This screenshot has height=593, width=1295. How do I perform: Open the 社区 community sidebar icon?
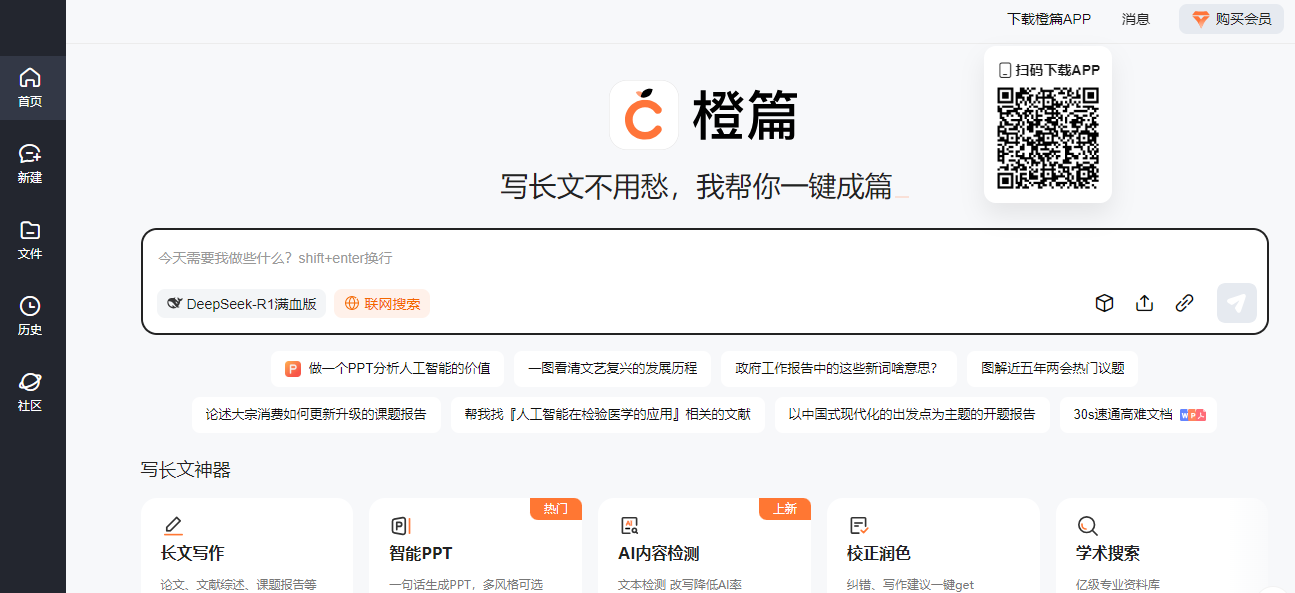30,392
